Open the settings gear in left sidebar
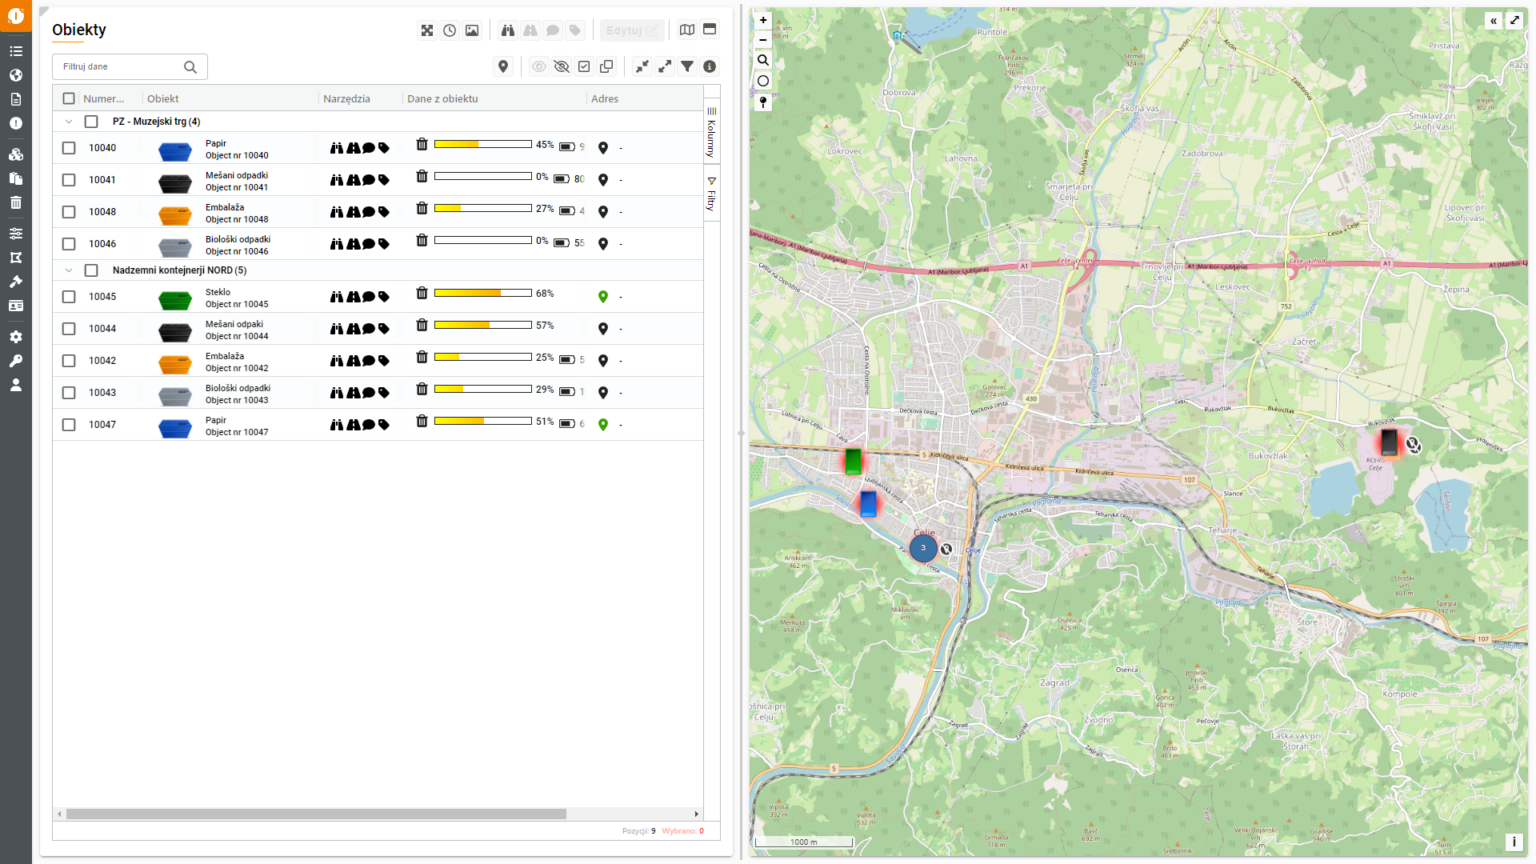The height and width of the screenshot is (864, 1536). click(16, 337)
